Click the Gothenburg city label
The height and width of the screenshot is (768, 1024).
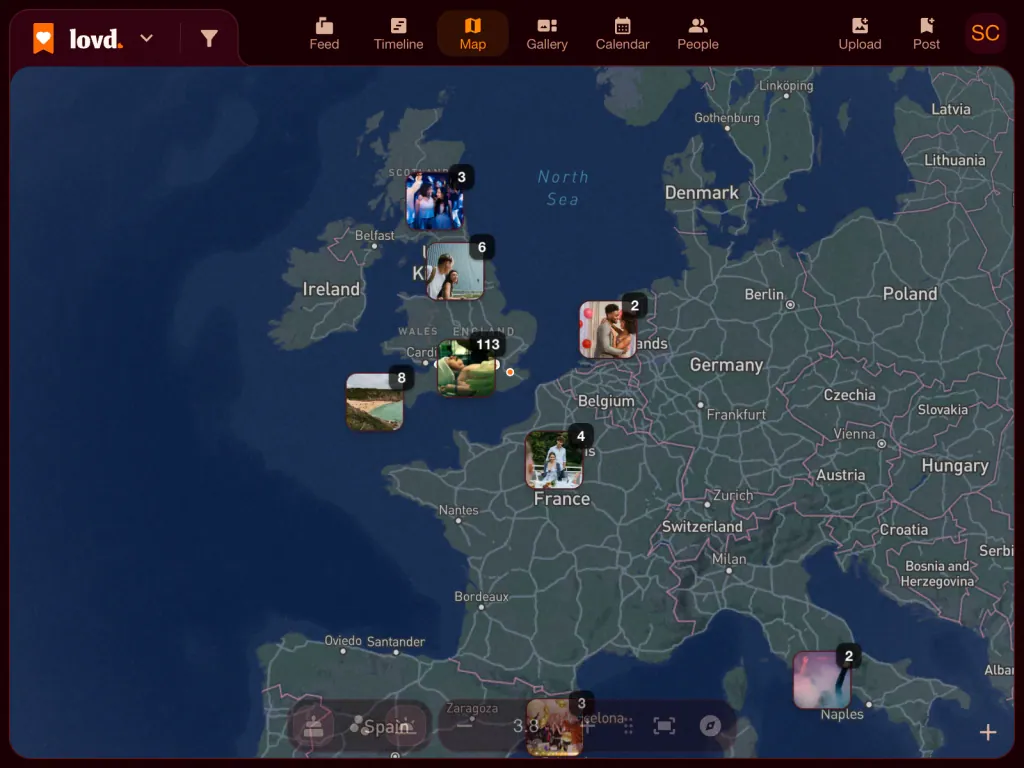[x=727, y=118]
